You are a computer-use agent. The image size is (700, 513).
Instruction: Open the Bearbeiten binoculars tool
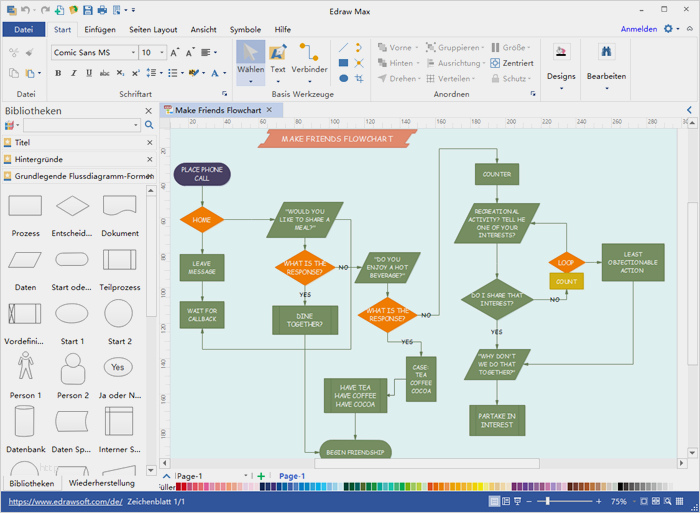[606, 59]
